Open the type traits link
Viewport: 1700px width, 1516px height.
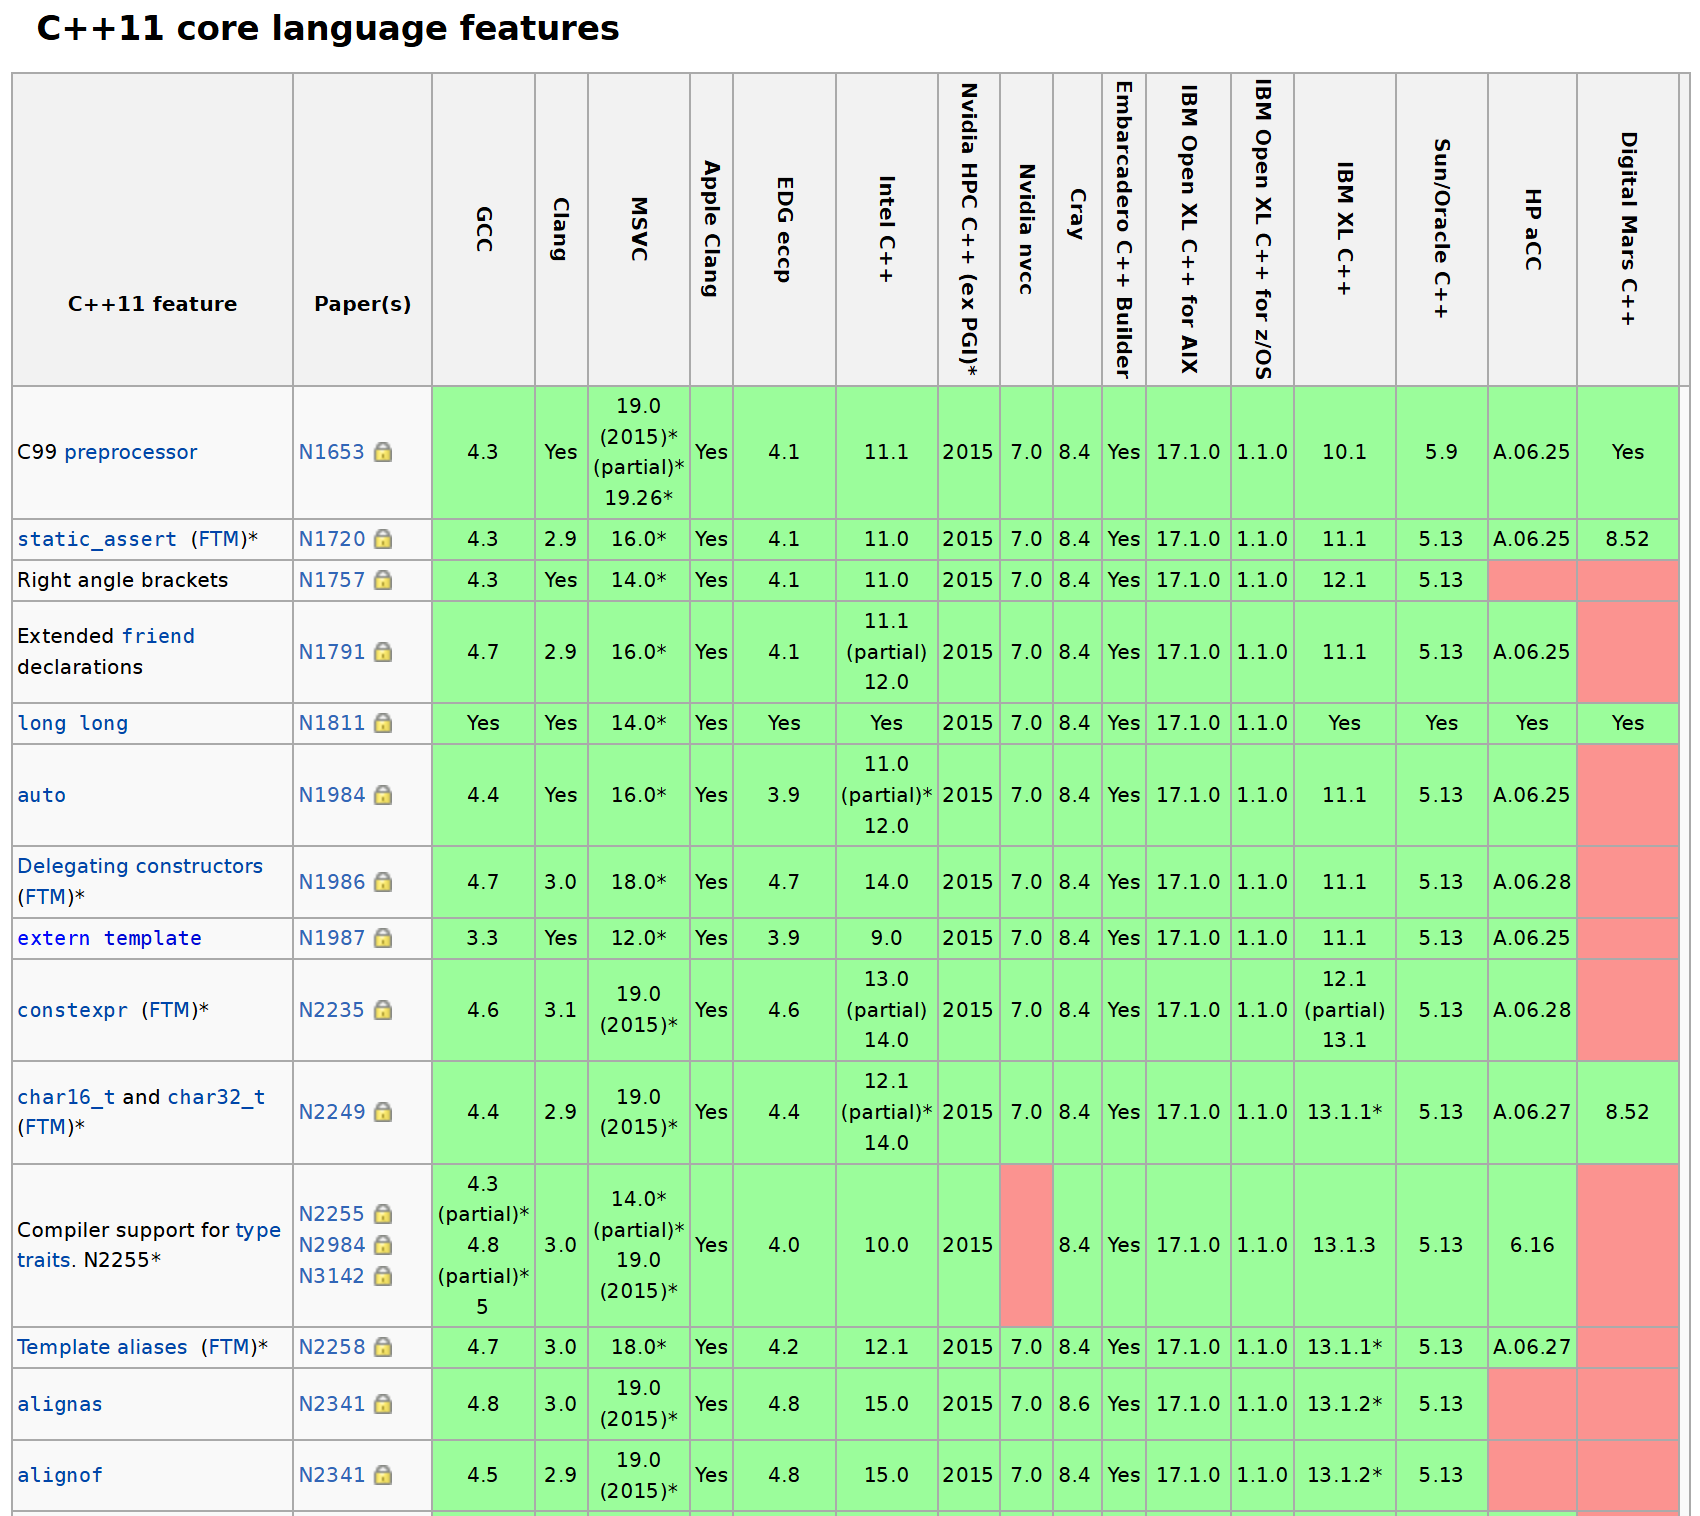click(149, 1245)
